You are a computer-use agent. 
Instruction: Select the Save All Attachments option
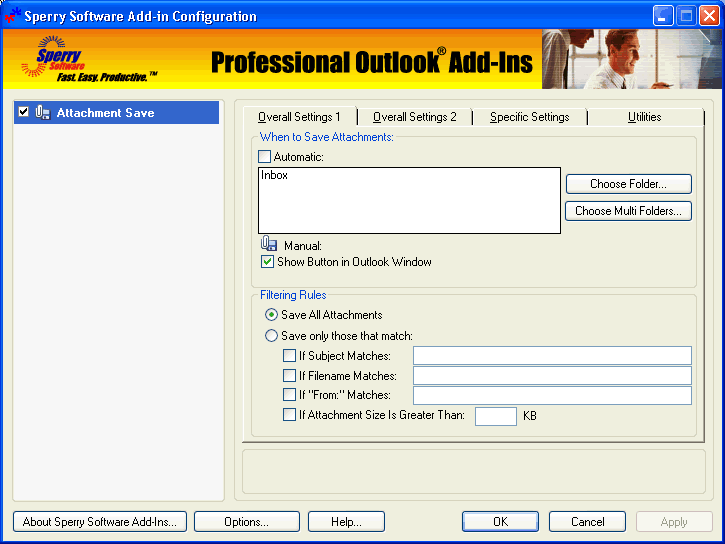(271, 315)
